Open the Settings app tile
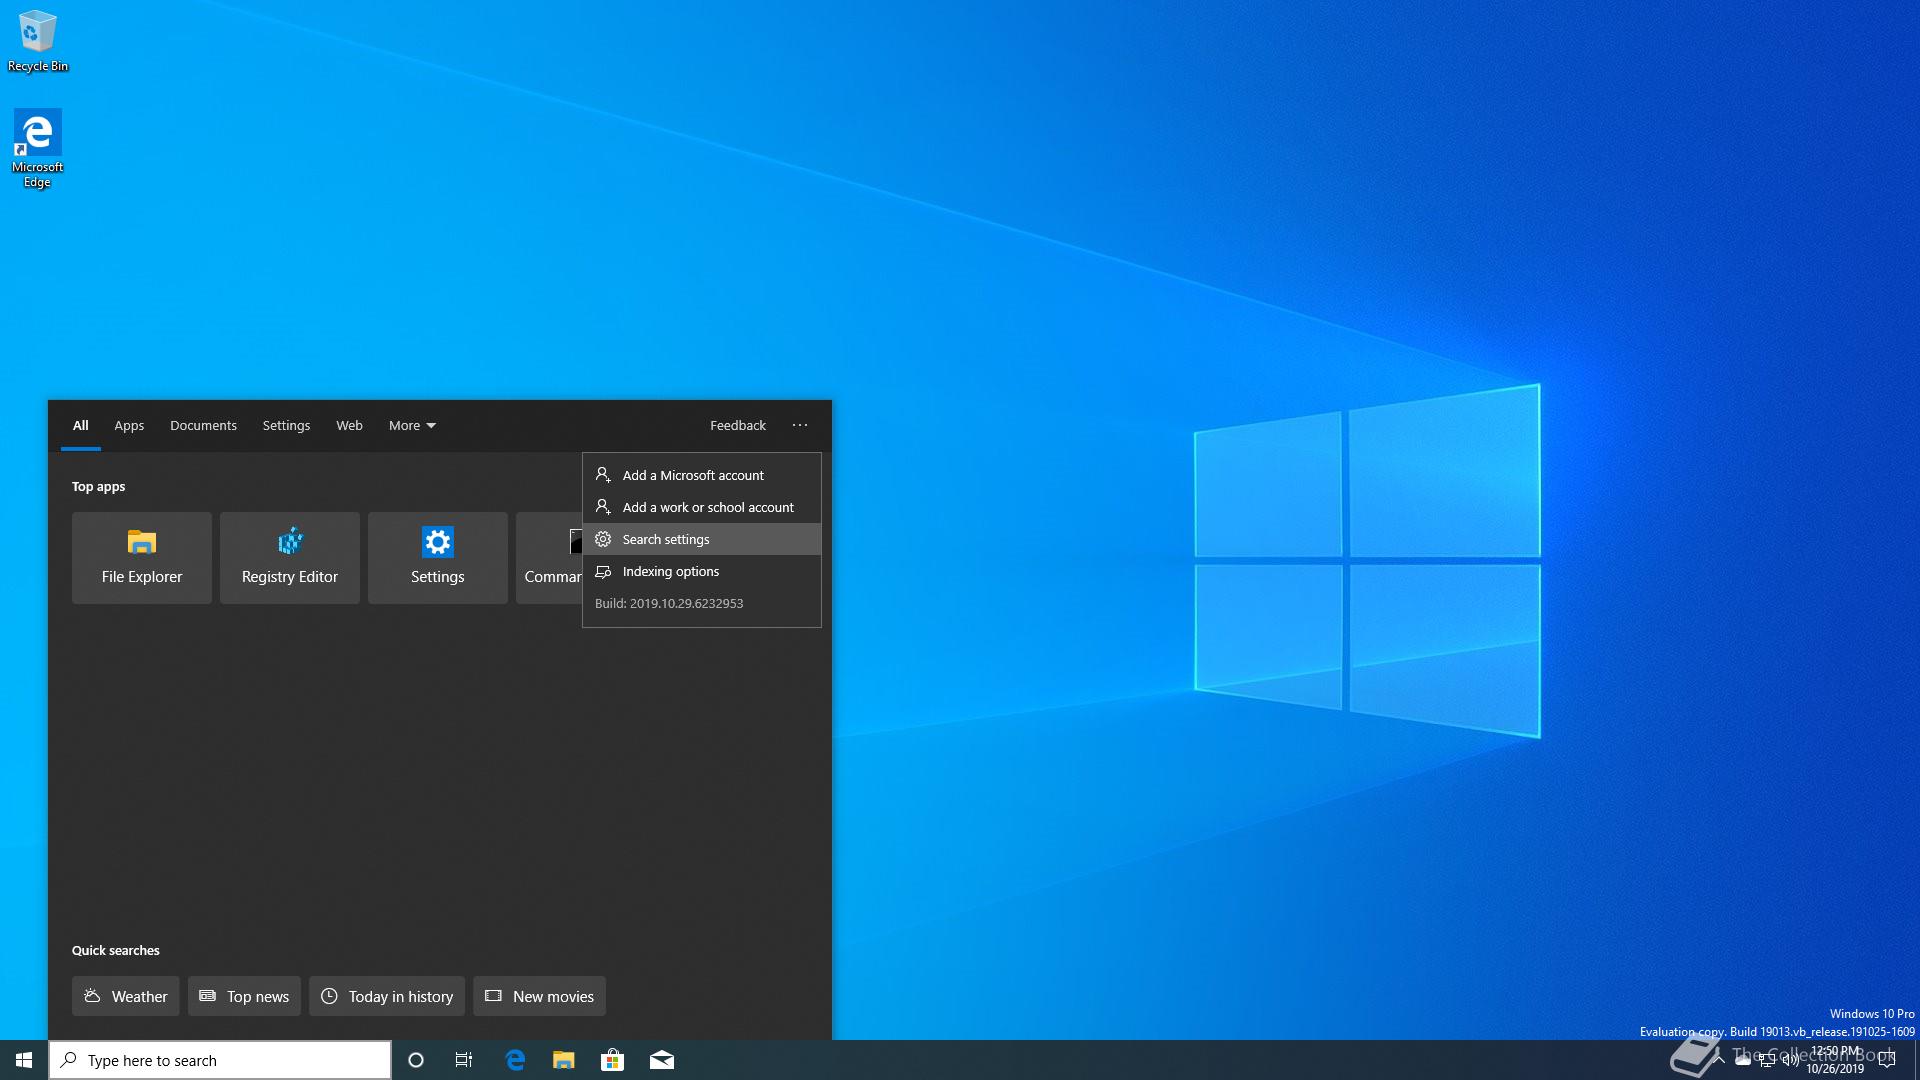 pos(437,557)
